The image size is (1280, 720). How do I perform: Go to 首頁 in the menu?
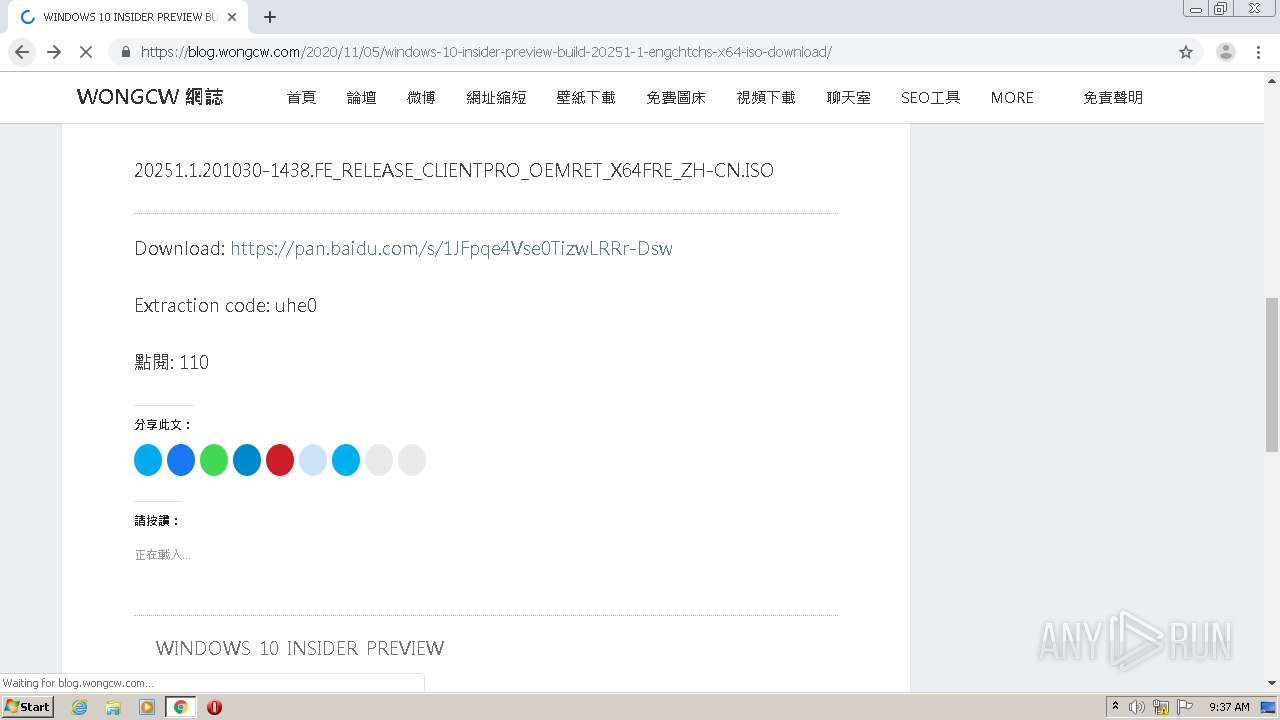coord(301,97)
